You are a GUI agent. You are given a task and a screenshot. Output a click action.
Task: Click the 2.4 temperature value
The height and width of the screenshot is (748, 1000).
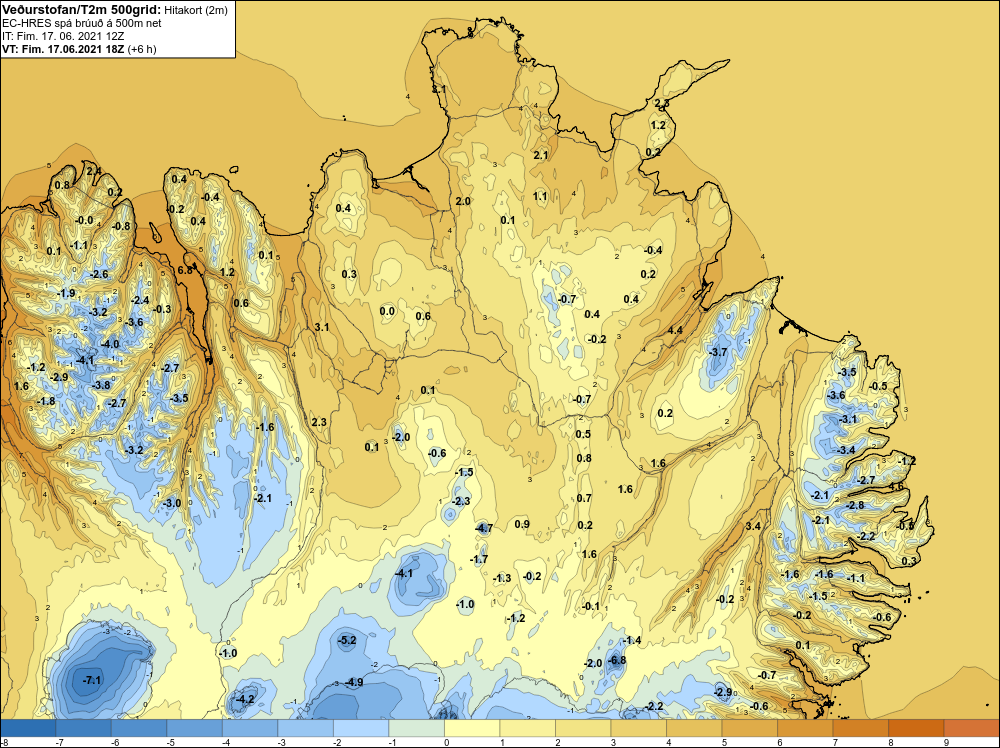click(94, 171)
